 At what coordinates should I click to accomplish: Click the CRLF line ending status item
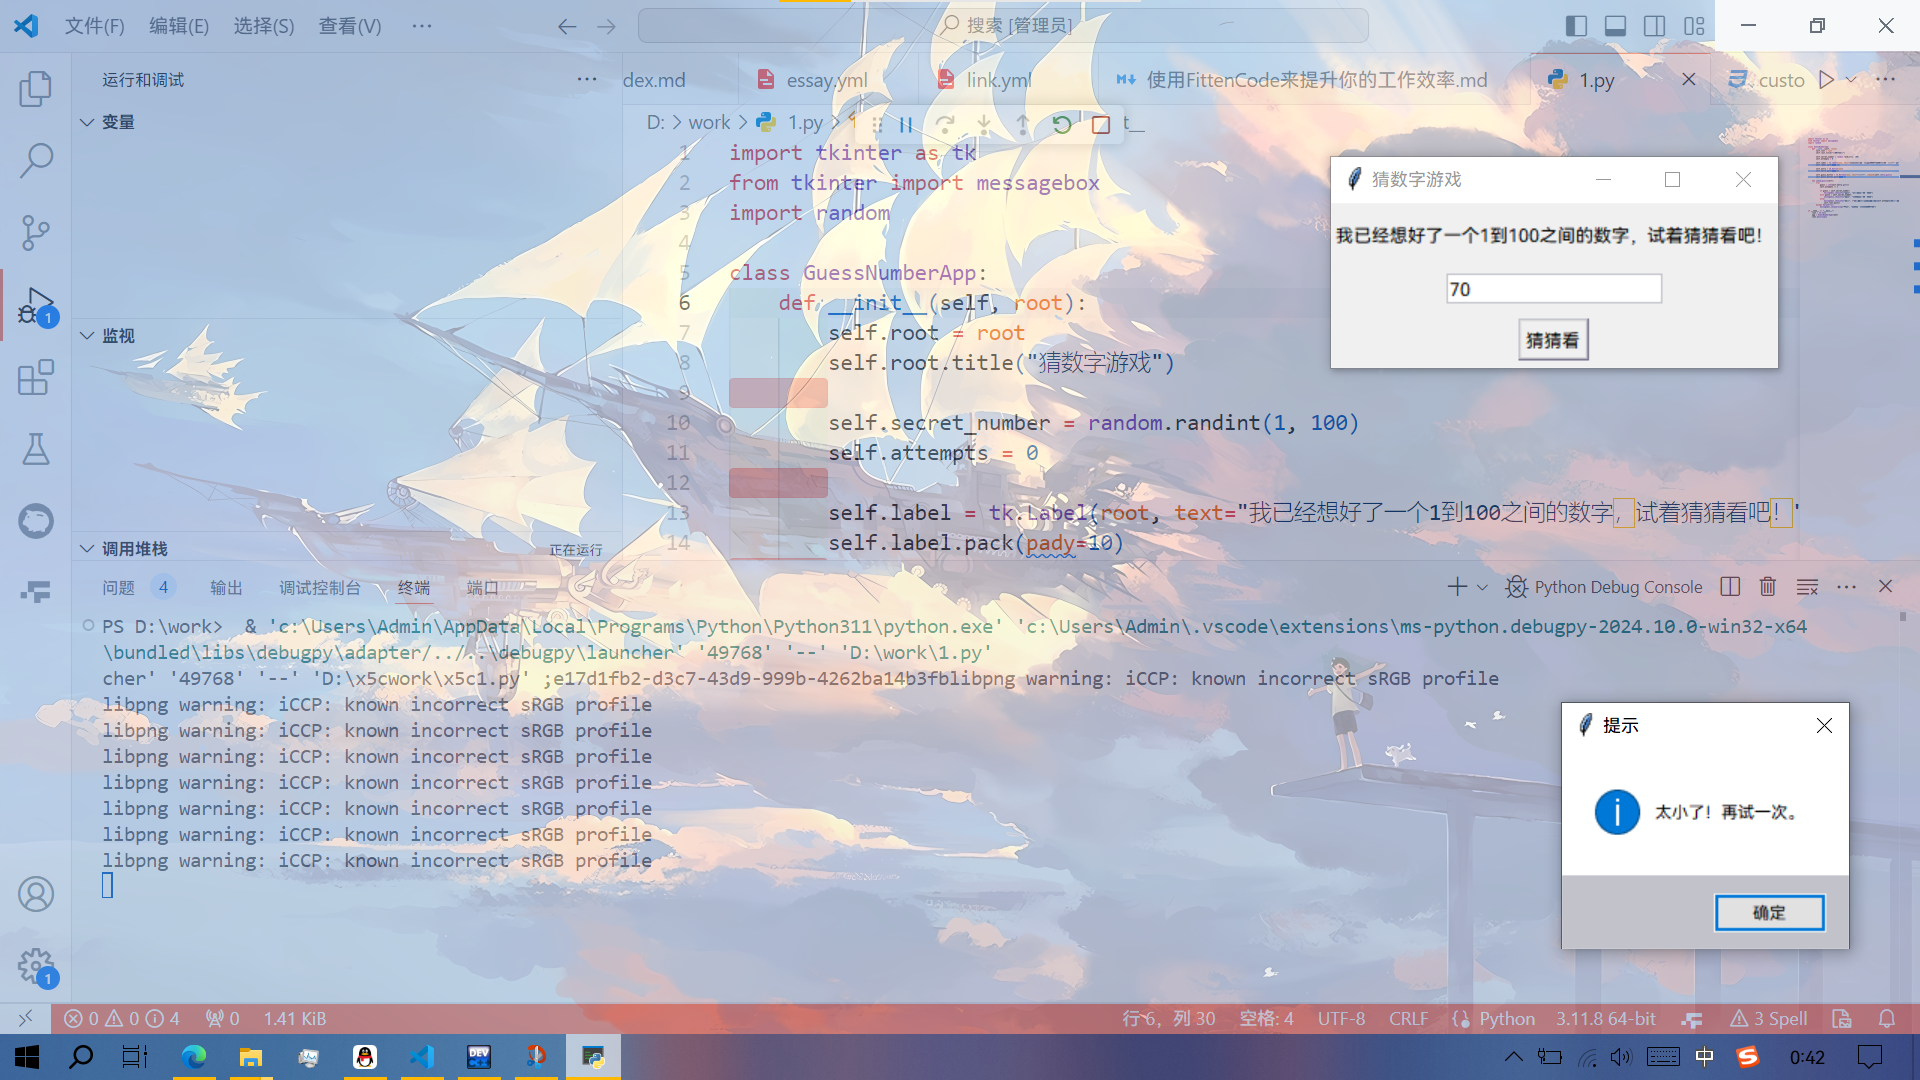1408,1019
